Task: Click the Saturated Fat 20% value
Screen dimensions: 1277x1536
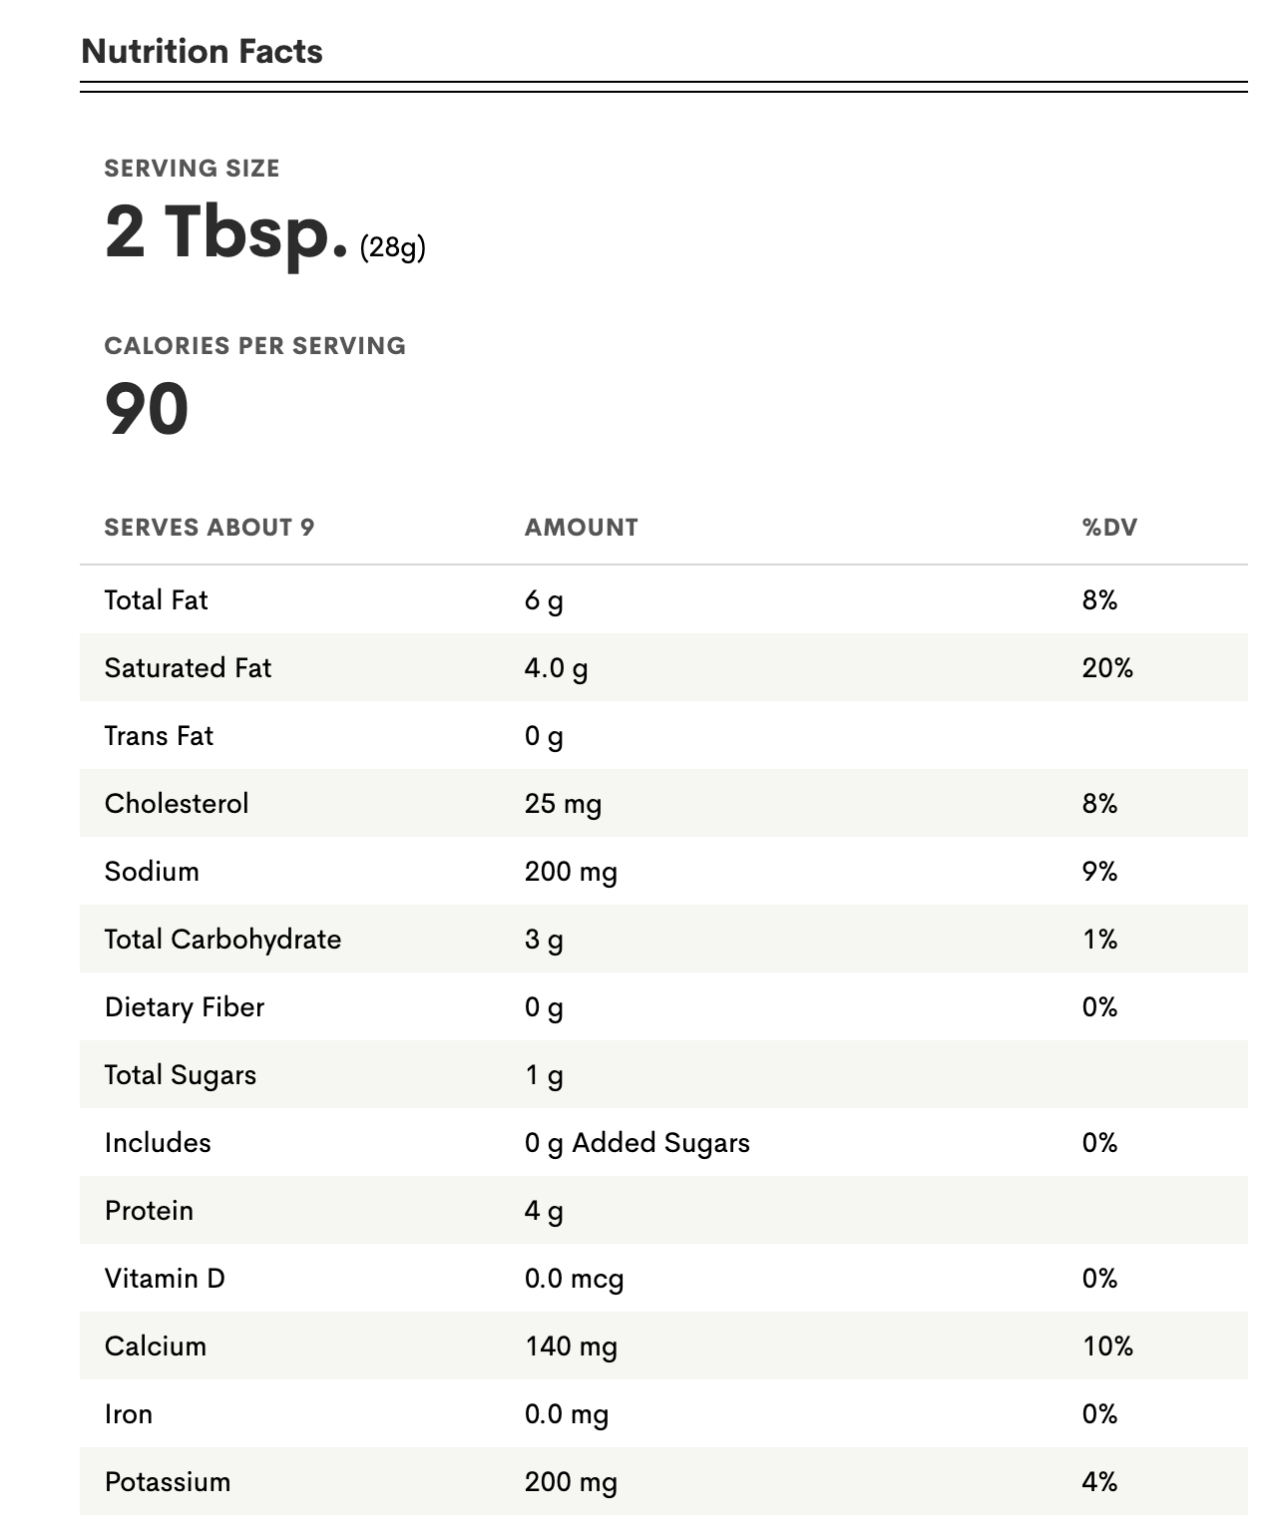Action: point(1107,668)
